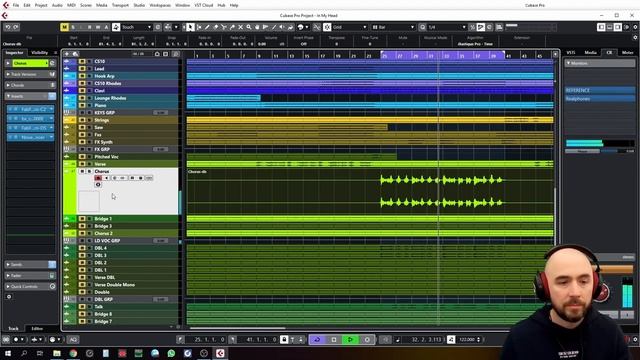Click the horizontal timeline scrollbar
Viewport: 640px width, 360px height.
tap(238, 328)
